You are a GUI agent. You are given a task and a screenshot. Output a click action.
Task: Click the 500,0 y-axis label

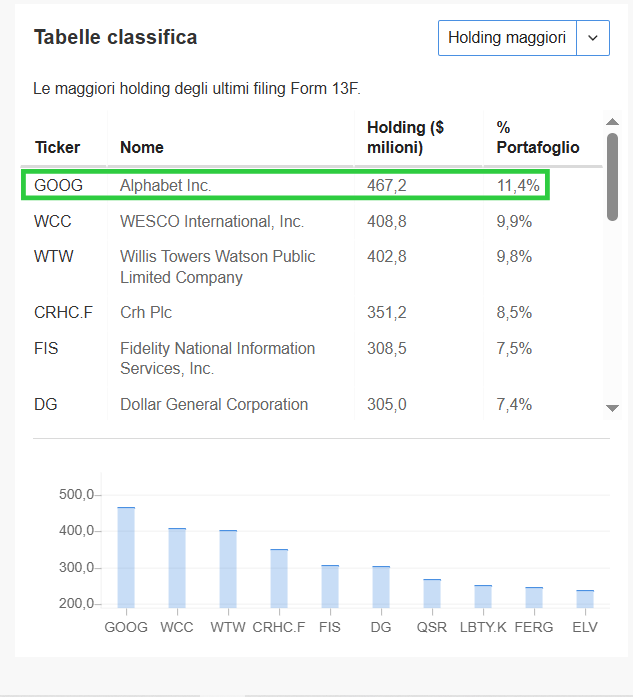point(76,494)
